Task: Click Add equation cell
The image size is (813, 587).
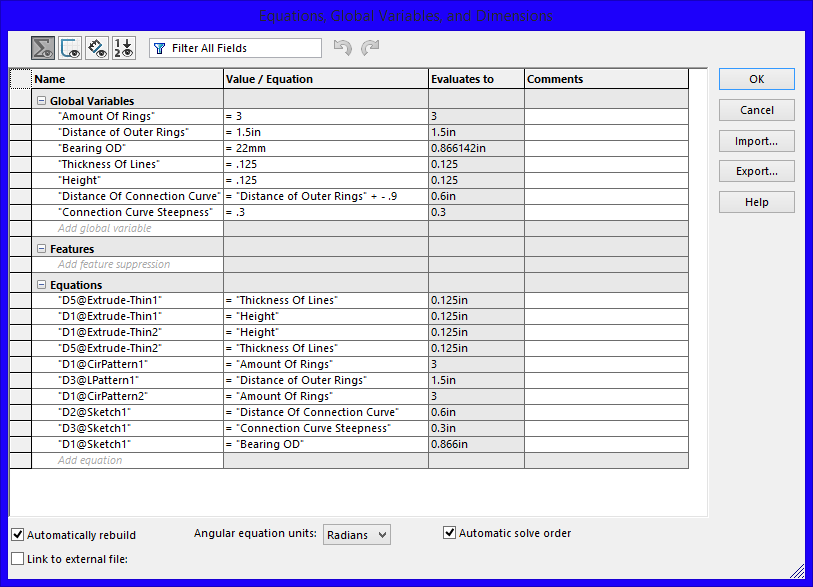Action: 128,460
